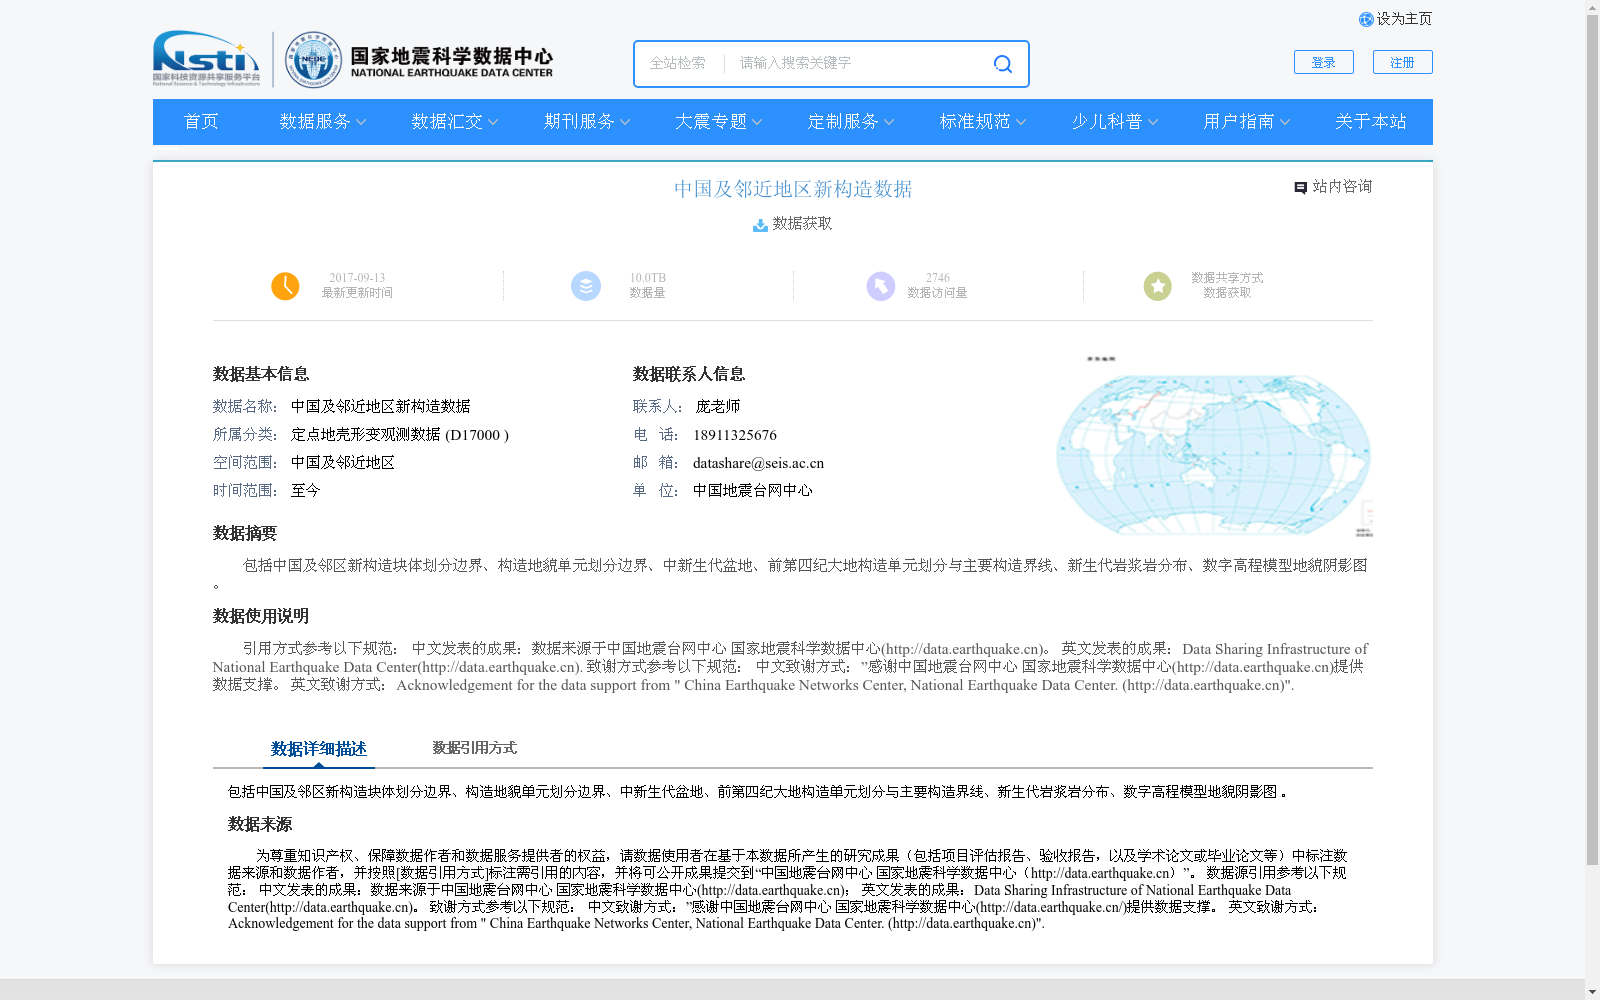Click the orange clock update-time icon
Viewport: 1600px width, 1000px height.
point(285,286)
